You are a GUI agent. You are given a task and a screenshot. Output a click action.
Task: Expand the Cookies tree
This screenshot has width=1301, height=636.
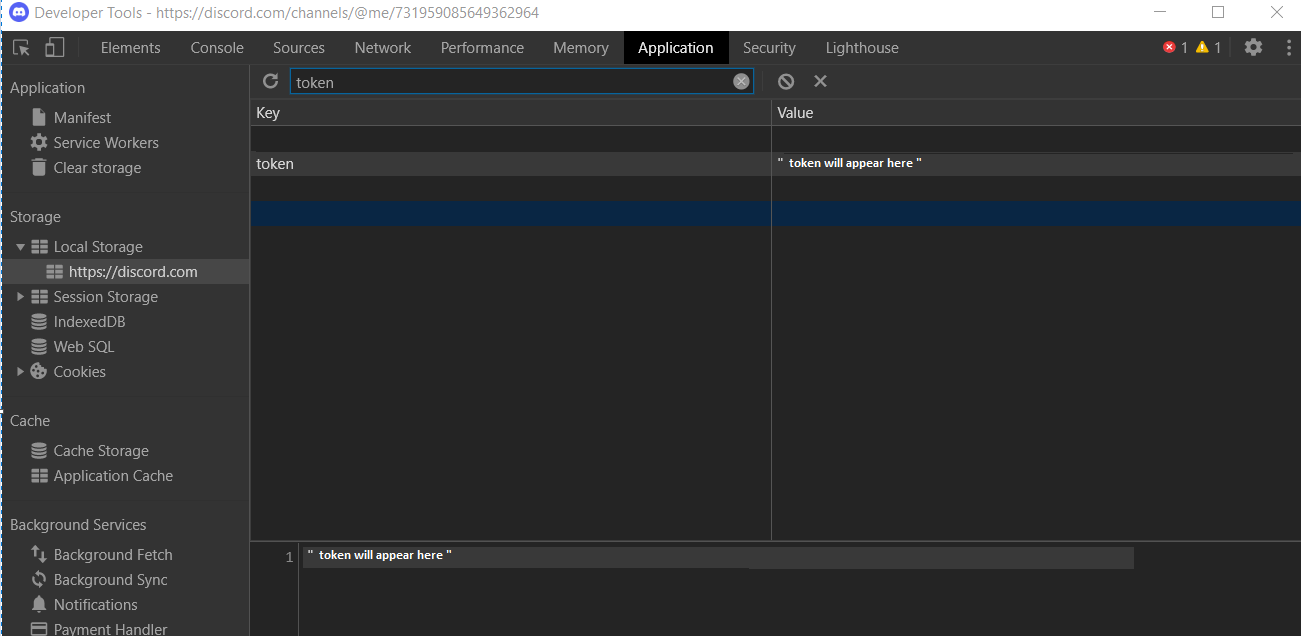(20, 371)
